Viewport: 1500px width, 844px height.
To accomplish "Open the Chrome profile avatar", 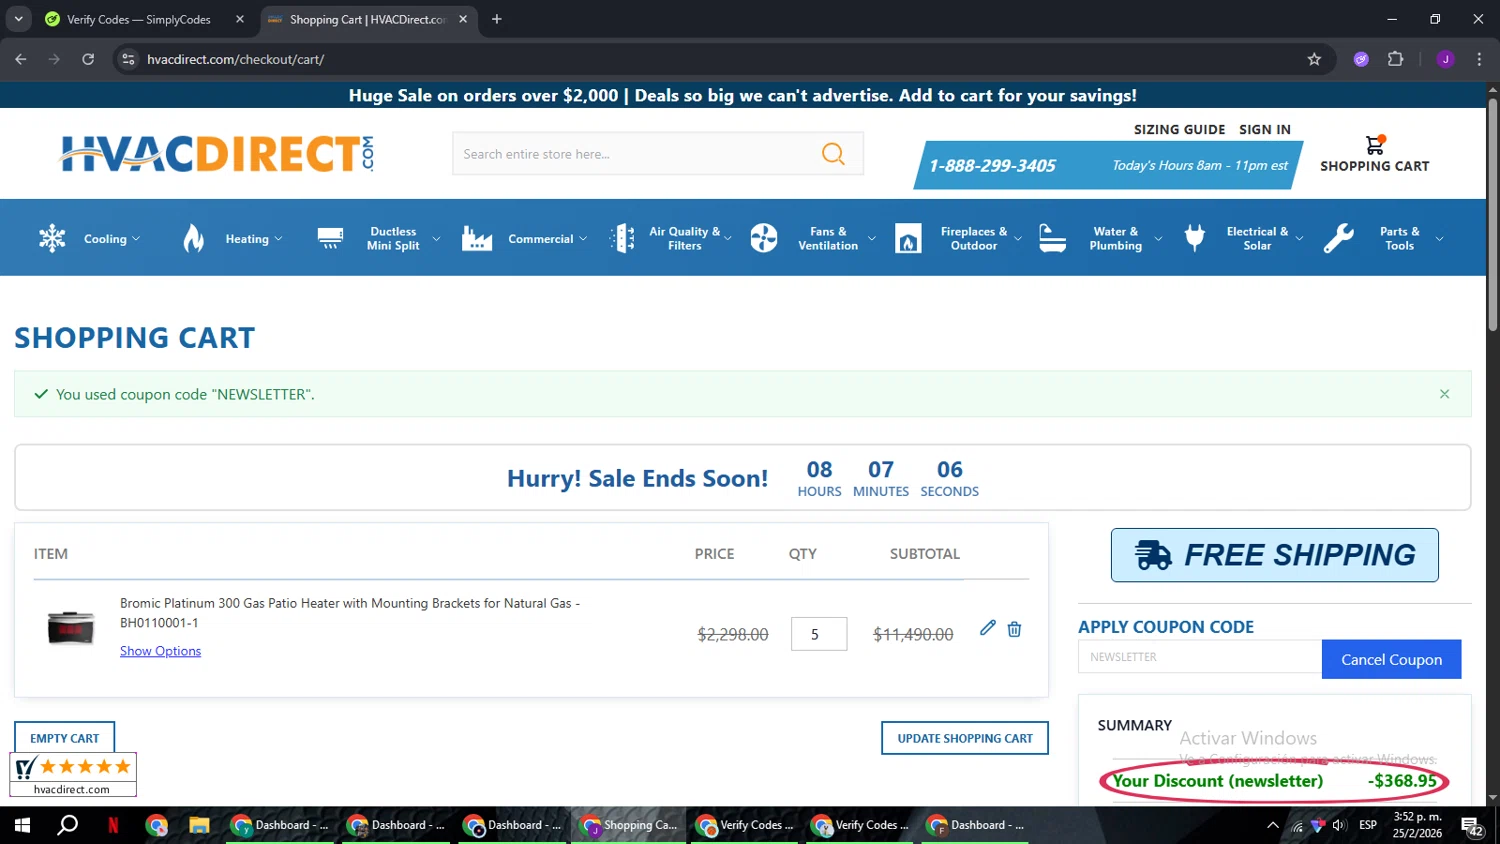I will (1445, 59).
